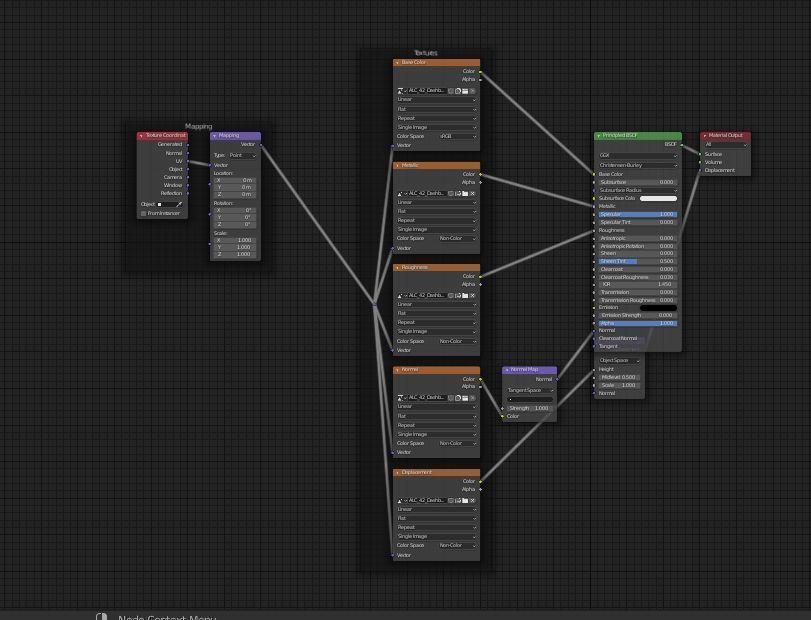Image resolution: width=811 pixels, height=620 pixels.
Task: Open the GGX distribution dropdown
Action: pyautogui.click(x=638, y=155)
